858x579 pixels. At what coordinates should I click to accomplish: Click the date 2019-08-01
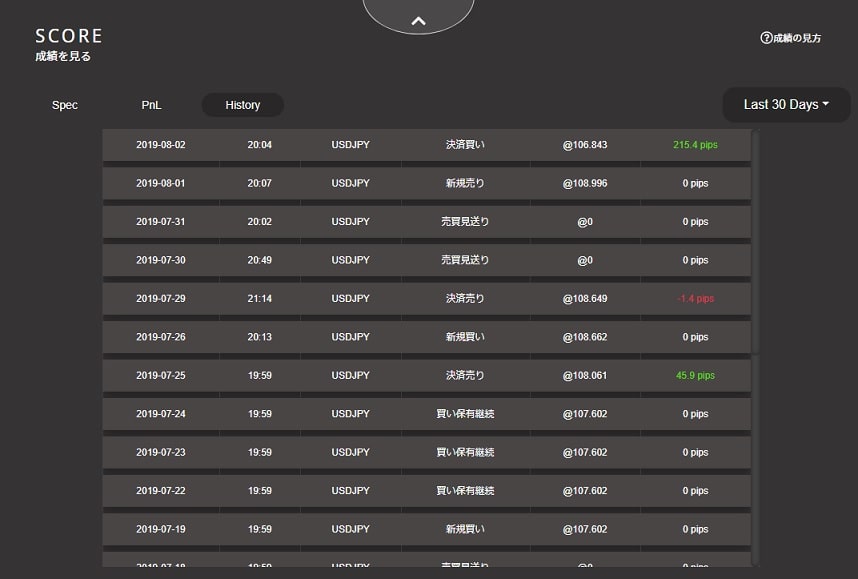tap(161, 183)
